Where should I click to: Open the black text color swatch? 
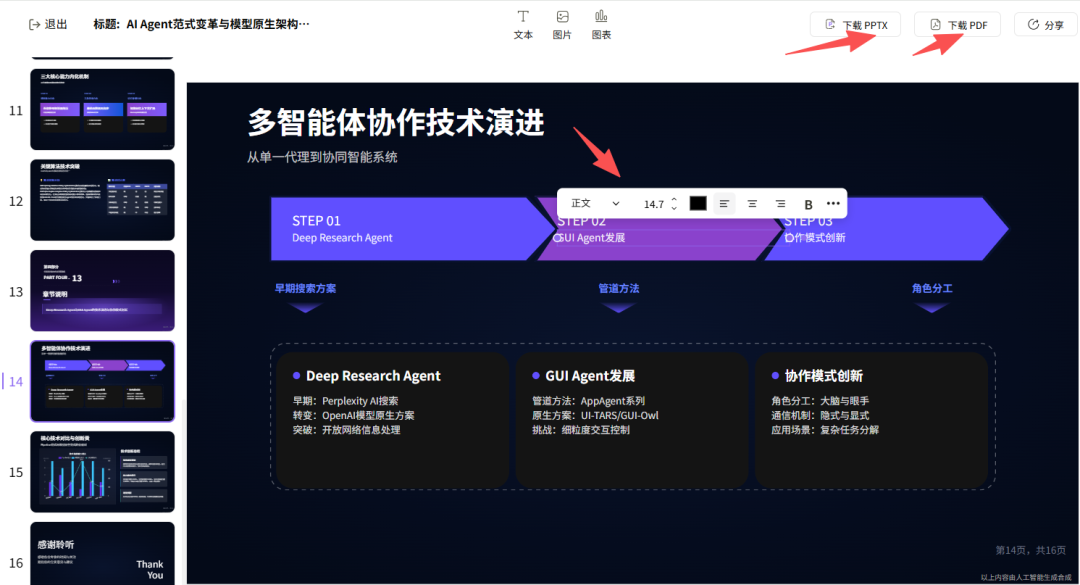tap(698, 203)
